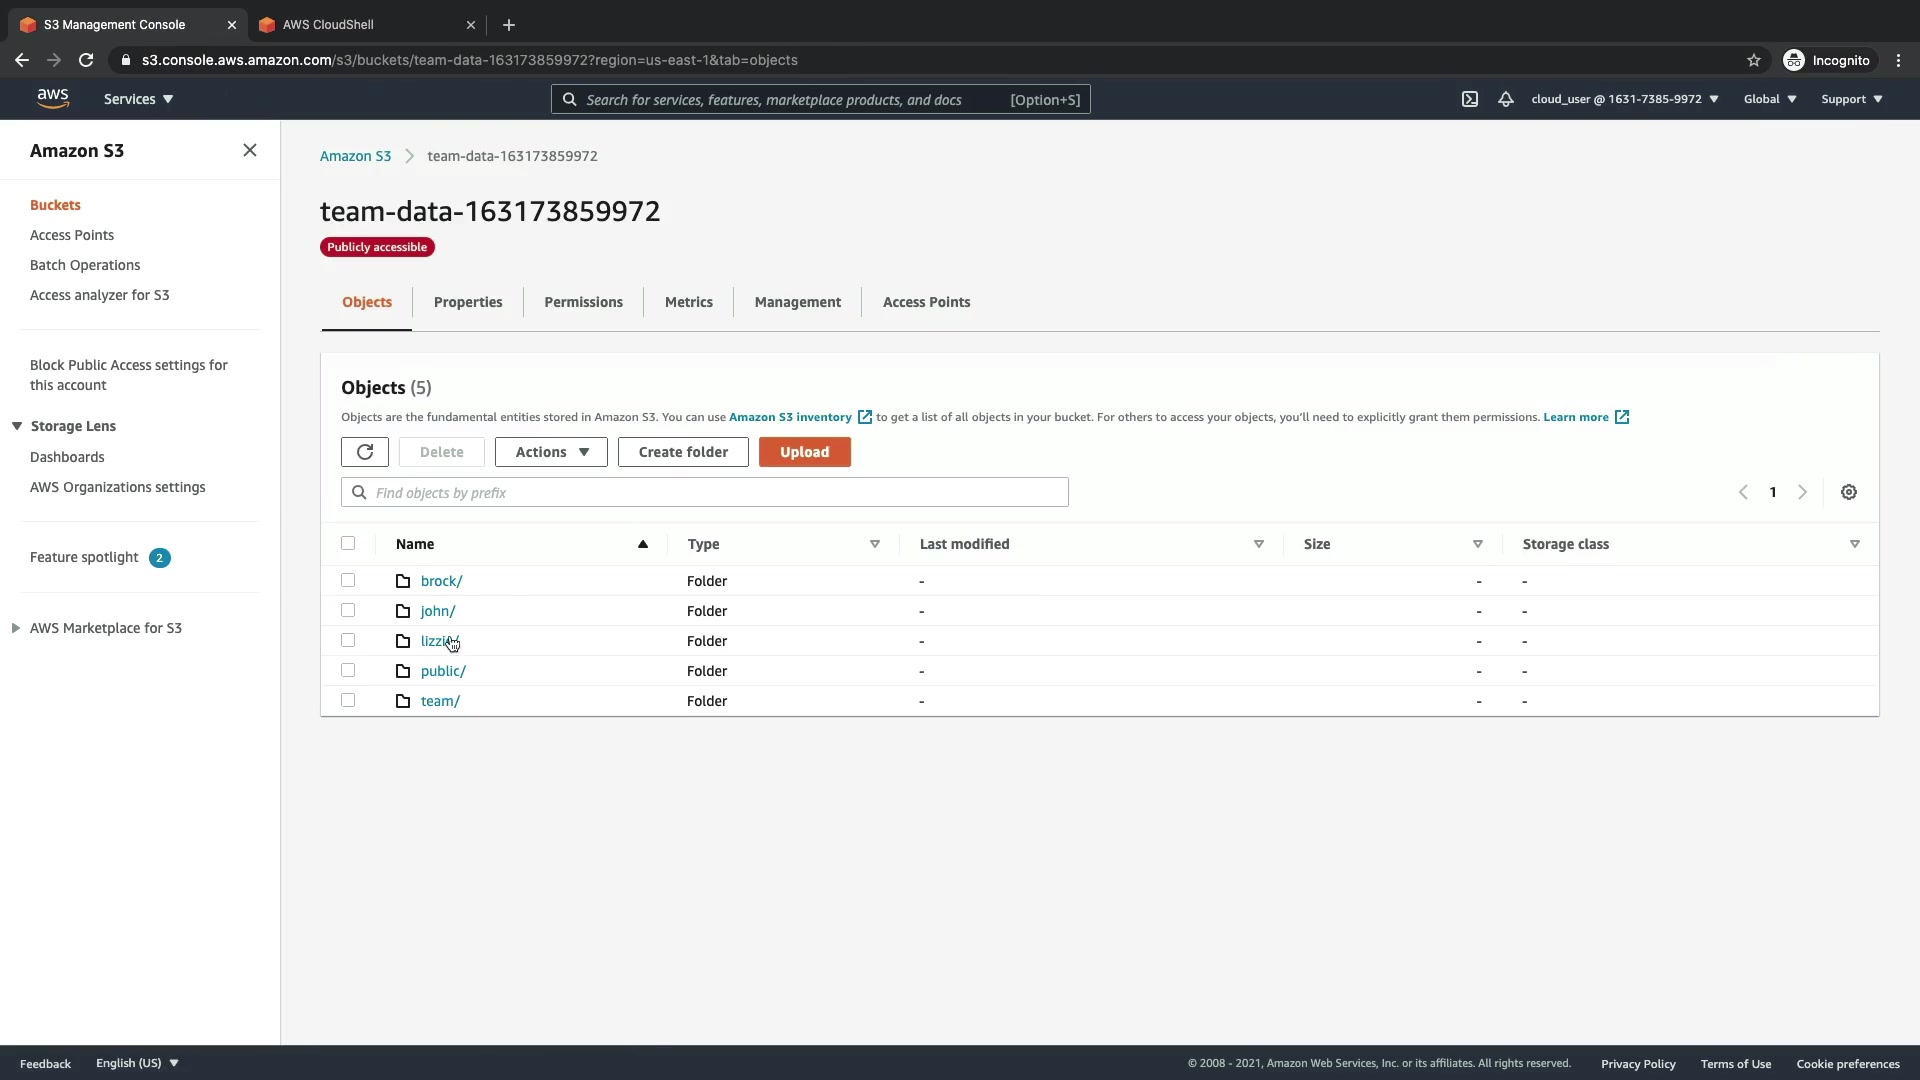
Task: Toggle the select-all objects checkbox
Action: pos(348,543)
